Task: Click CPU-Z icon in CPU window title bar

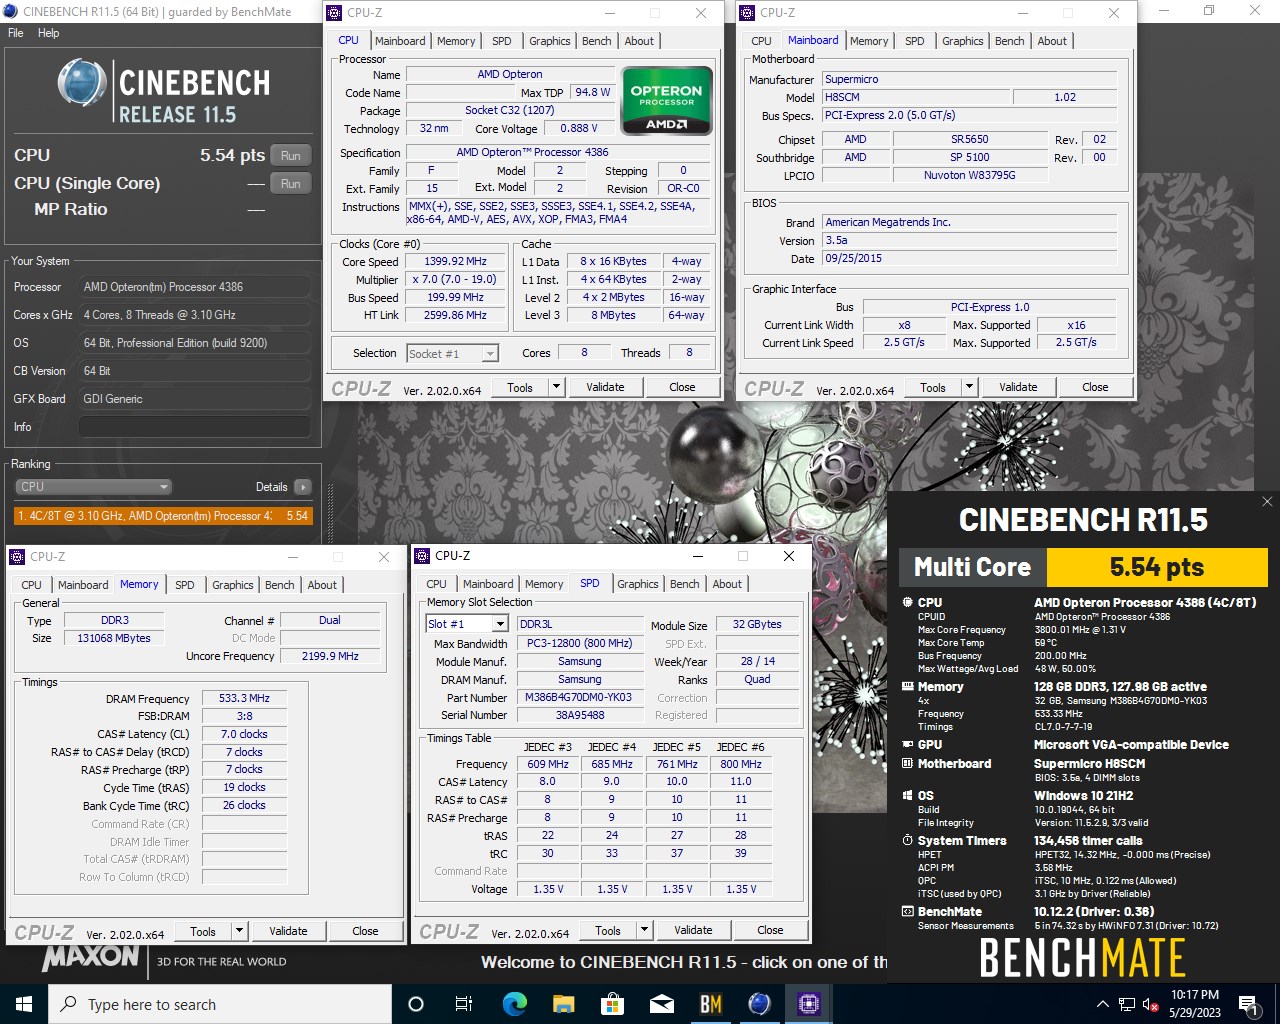Action: point(334,13)
